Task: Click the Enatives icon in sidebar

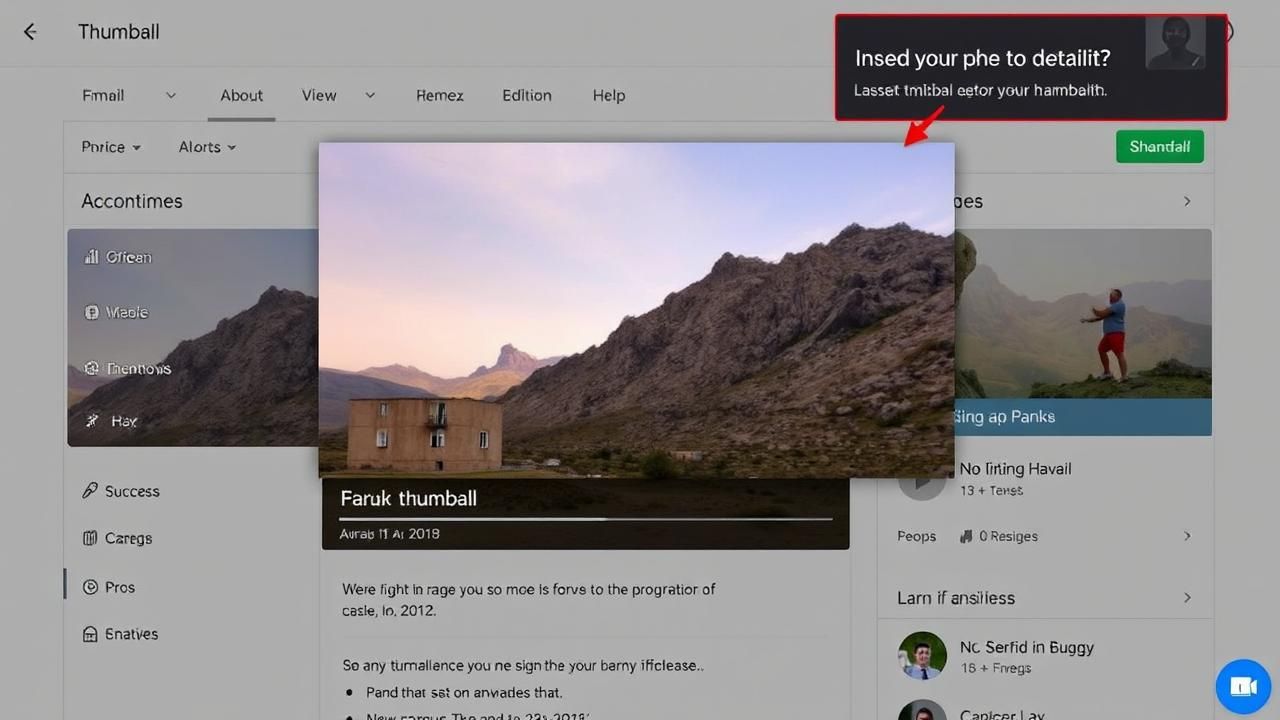Action: pos(90,634)
